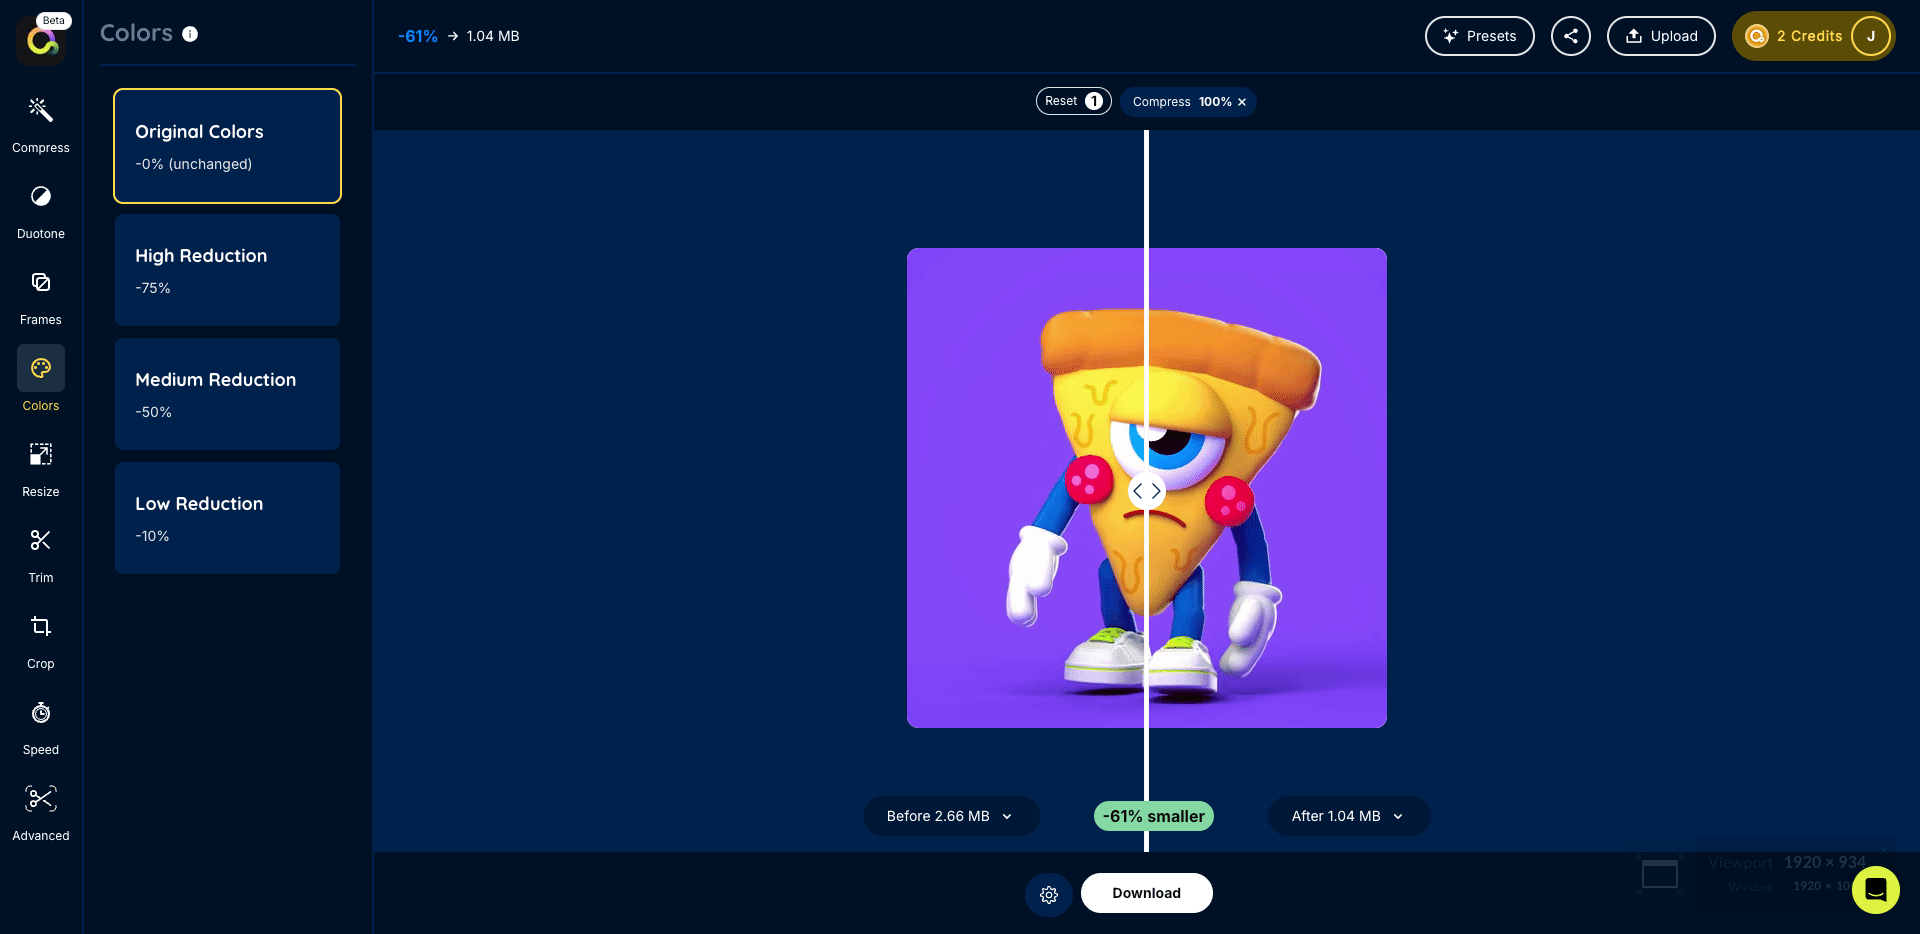Open the Crop tool
The width and height of the screenshot is (1920, 934).
(x=41, y=641)
